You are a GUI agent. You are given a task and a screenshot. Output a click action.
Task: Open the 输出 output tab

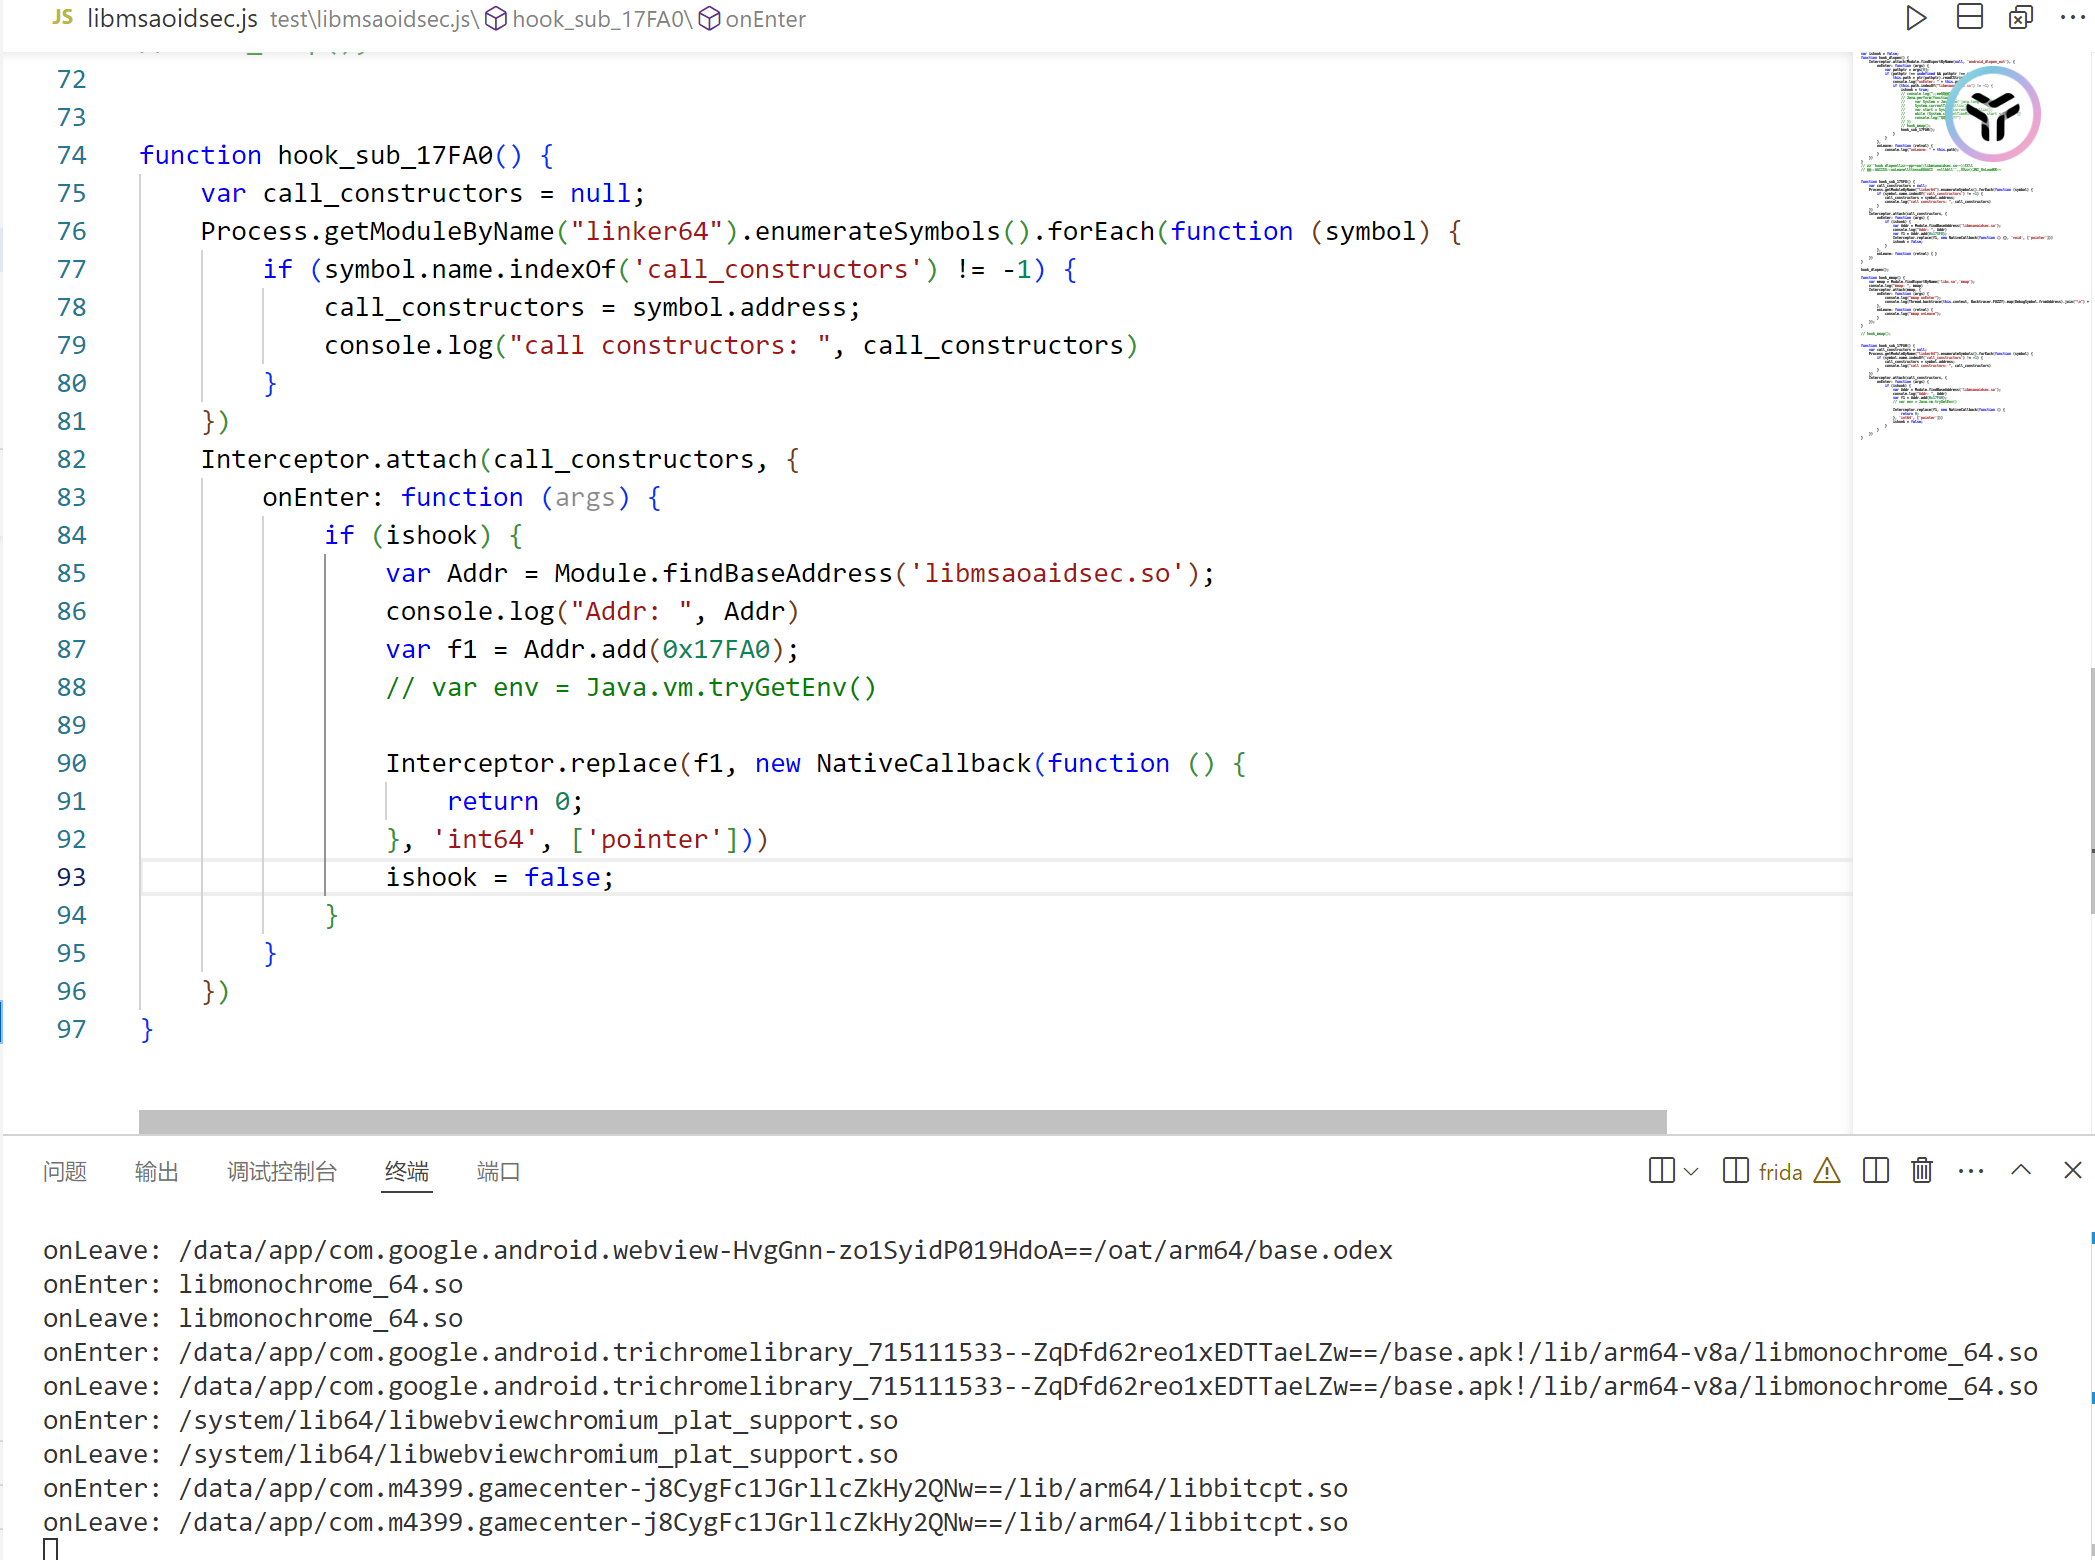pyautogui.click(x=156, y=1171)
